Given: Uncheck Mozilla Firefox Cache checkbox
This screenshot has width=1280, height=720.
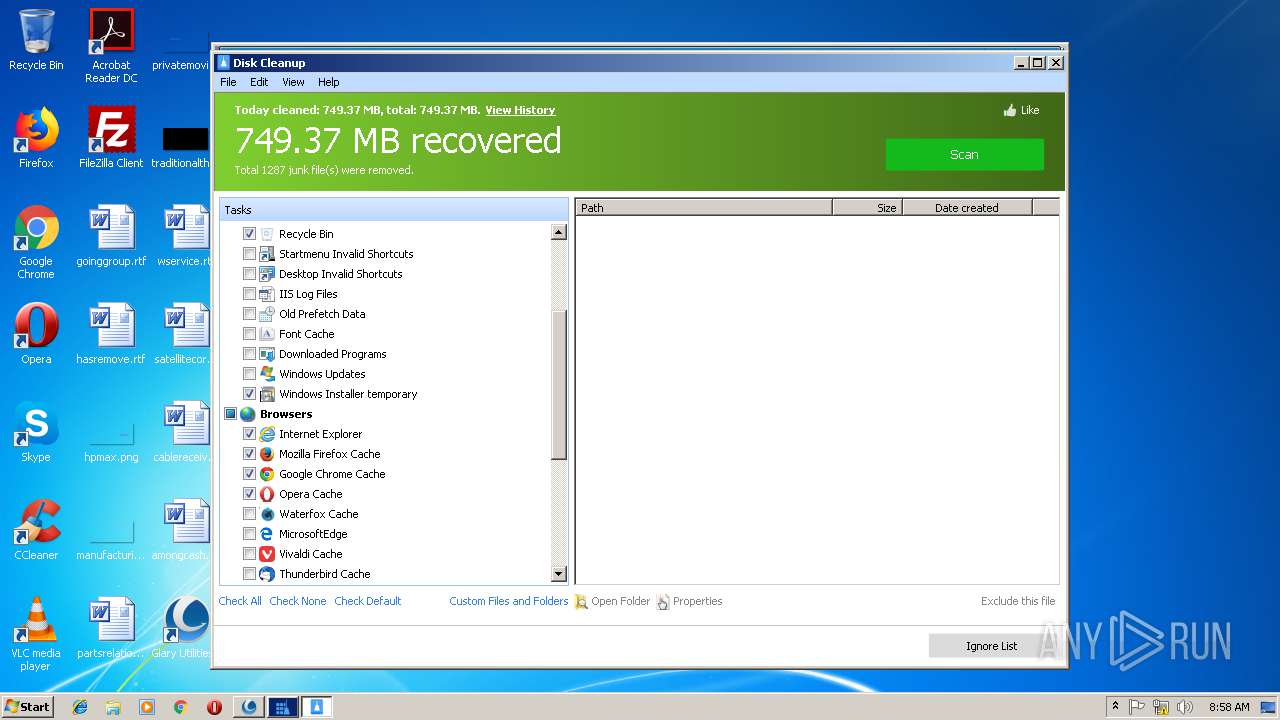Looking at the screenshot, I should pyautogui.click(x=250, y=454).
